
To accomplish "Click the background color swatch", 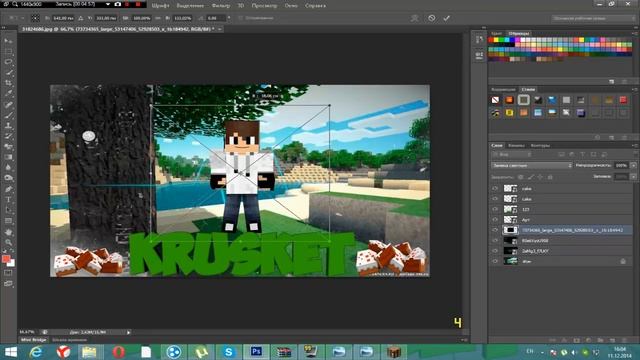I will point(11,263).
